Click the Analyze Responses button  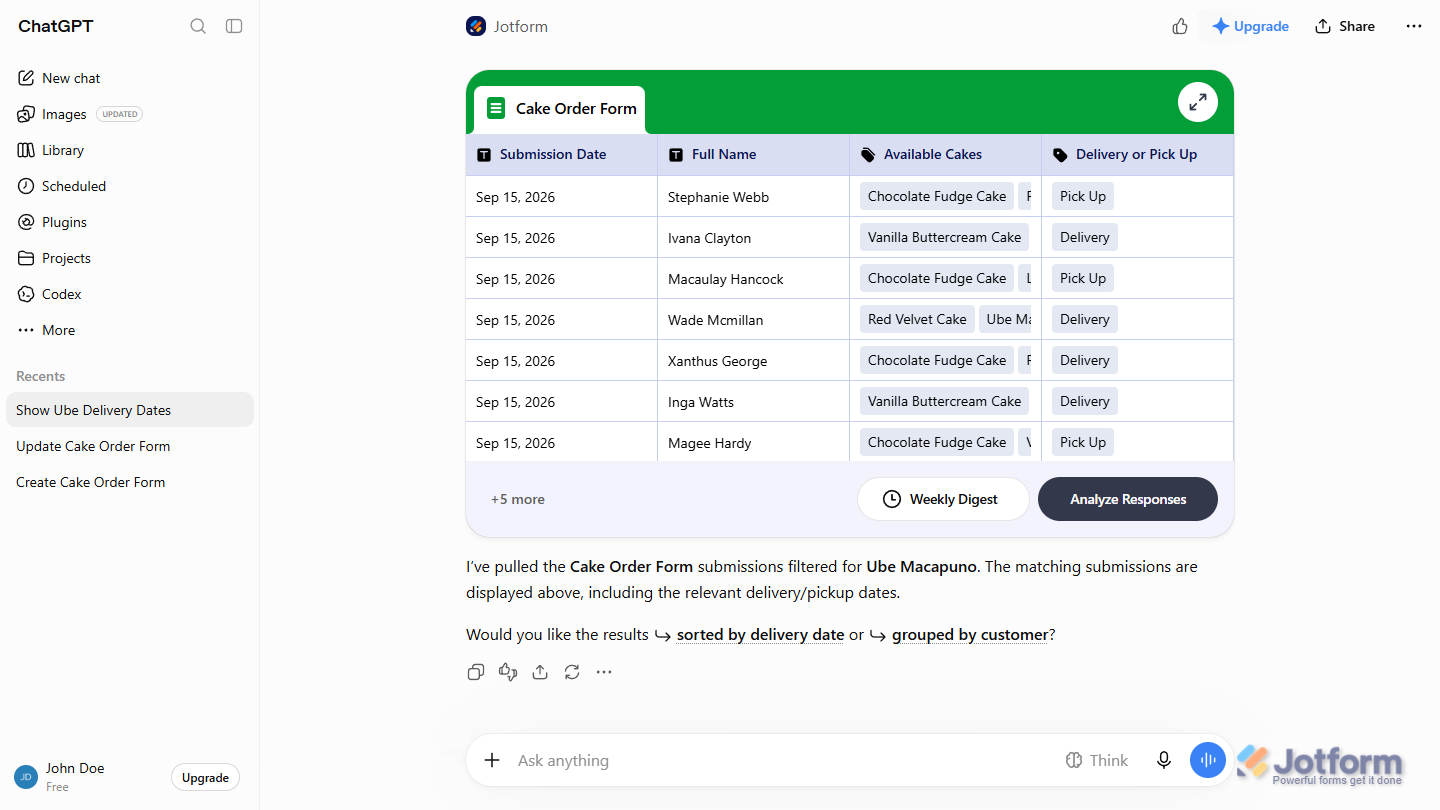[x=1128, y=499]
